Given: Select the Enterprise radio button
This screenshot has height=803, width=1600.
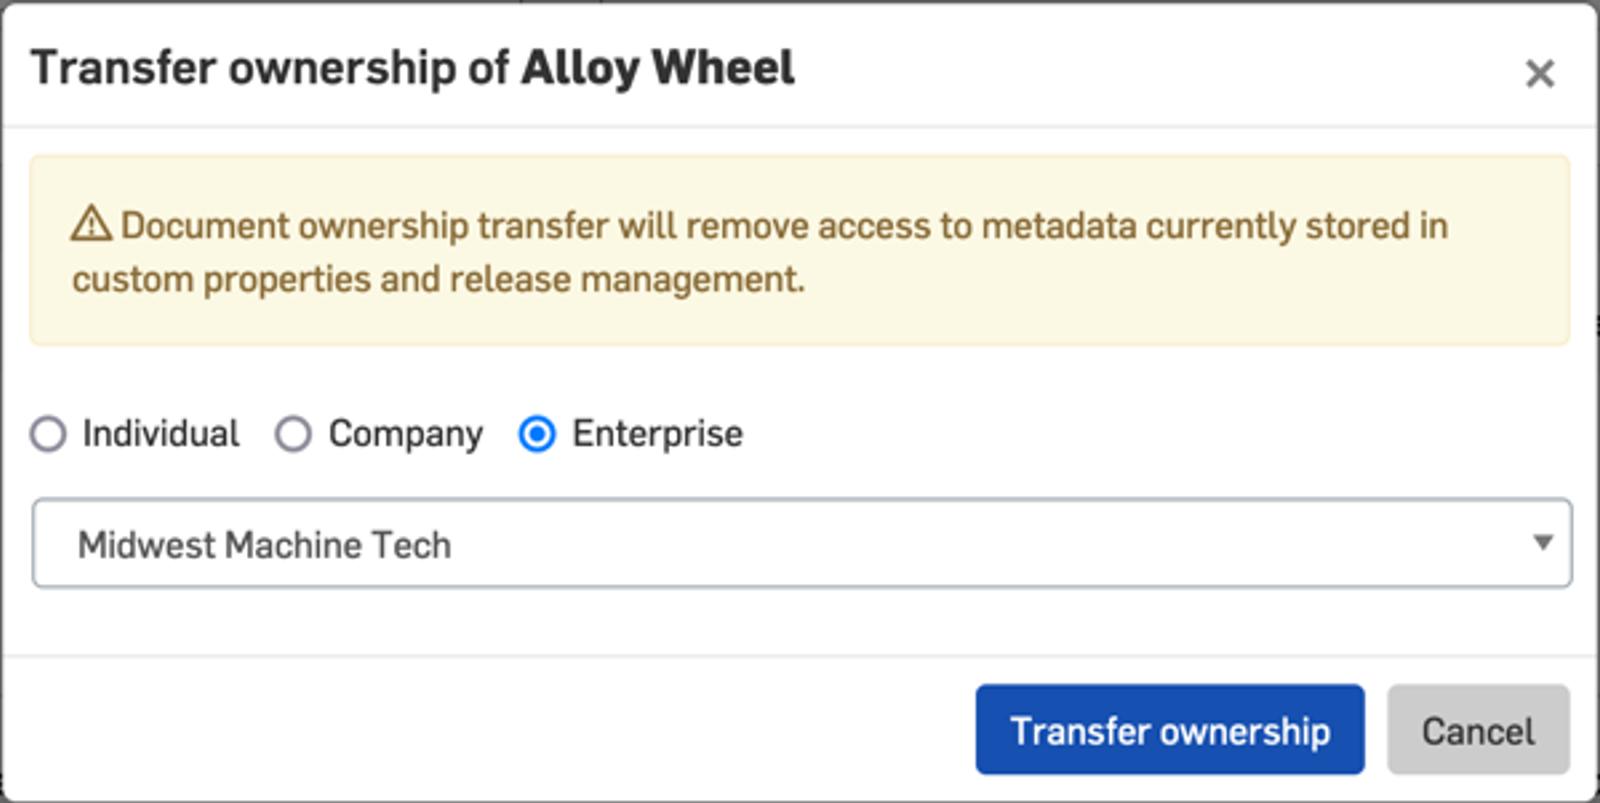Looking at the screenshot, I should (x=537, y=434).
